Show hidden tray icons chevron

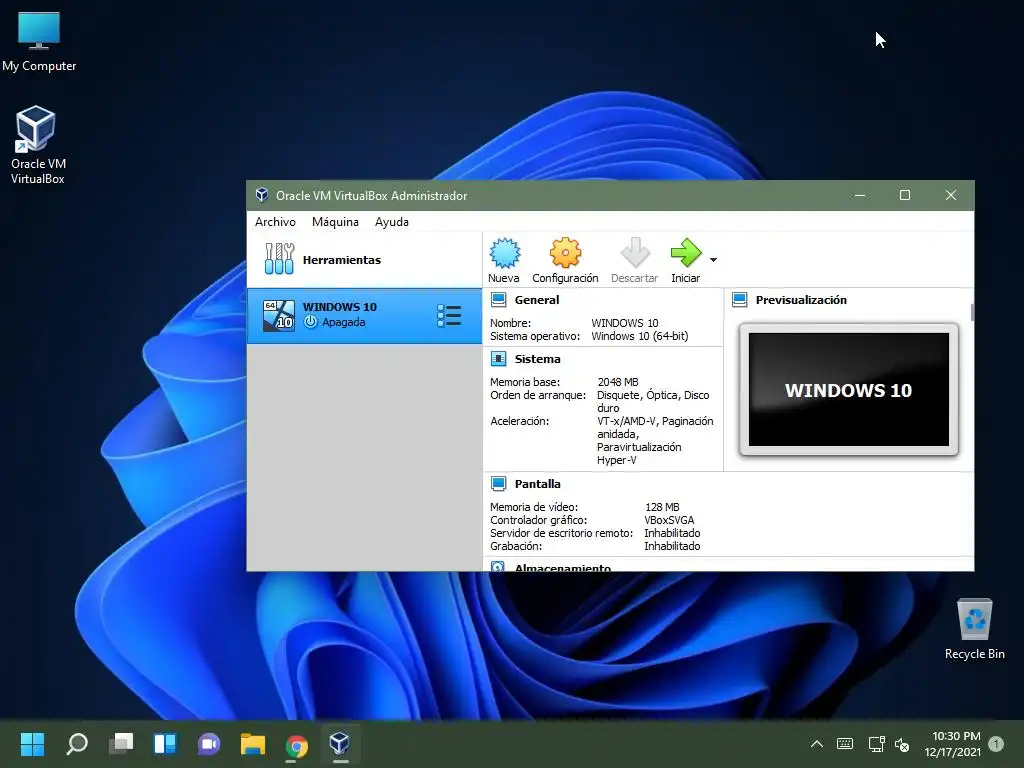(x=816, y=744)
